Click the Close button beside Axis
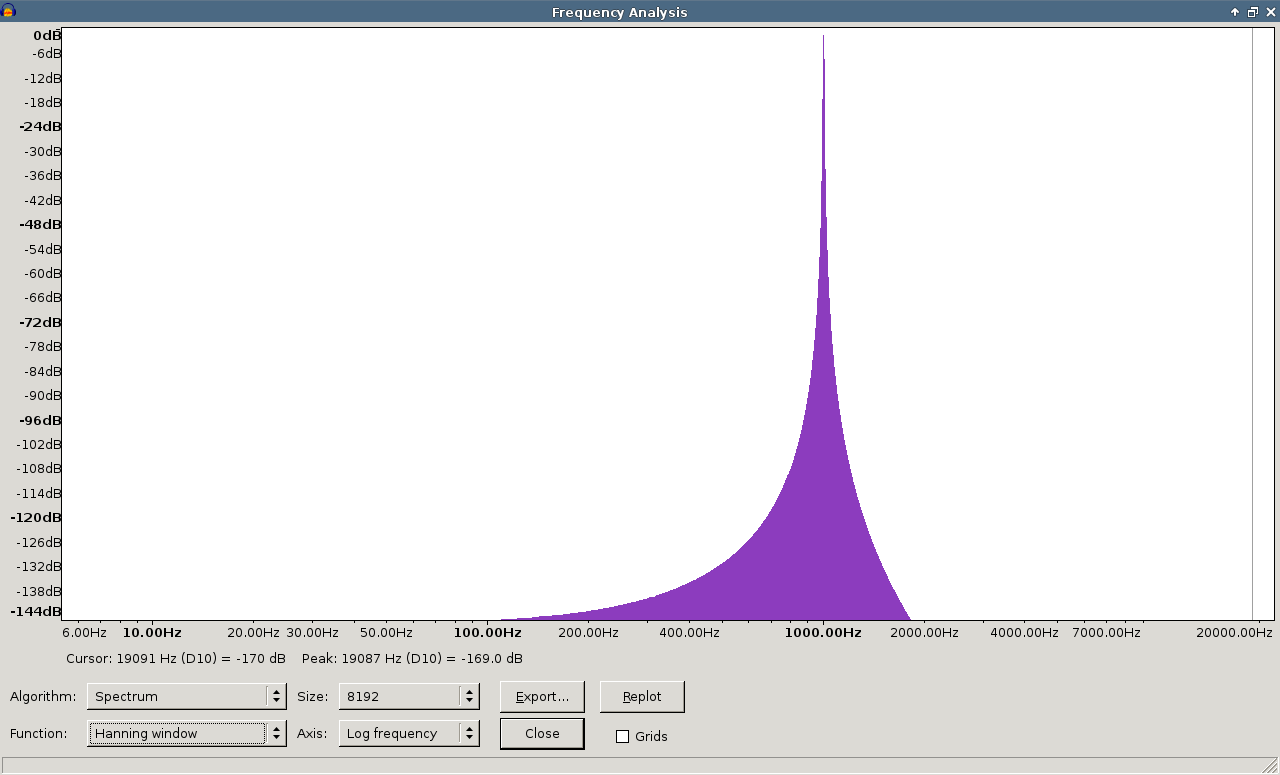The image size is (1280, 775). pyautogui.click(x=542, y=733)
